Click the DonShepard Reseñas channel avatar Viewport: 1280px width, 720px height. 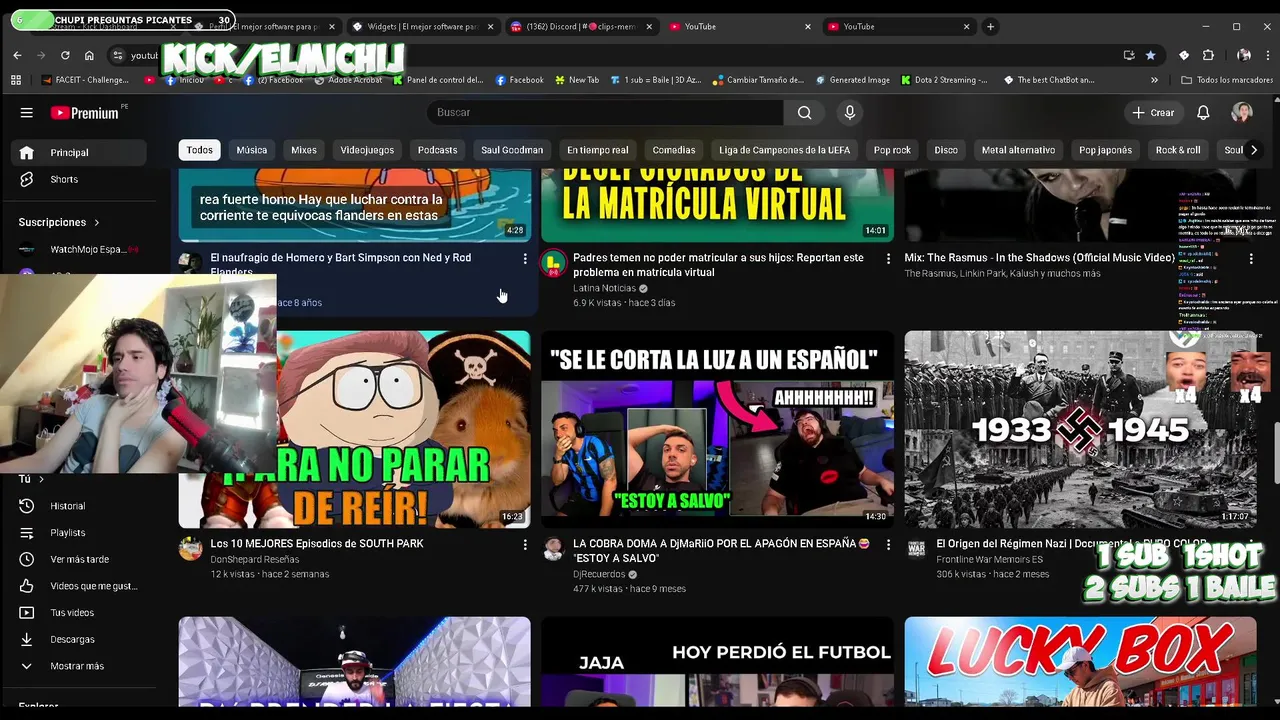pyautogui.click(x=190, y=548)
